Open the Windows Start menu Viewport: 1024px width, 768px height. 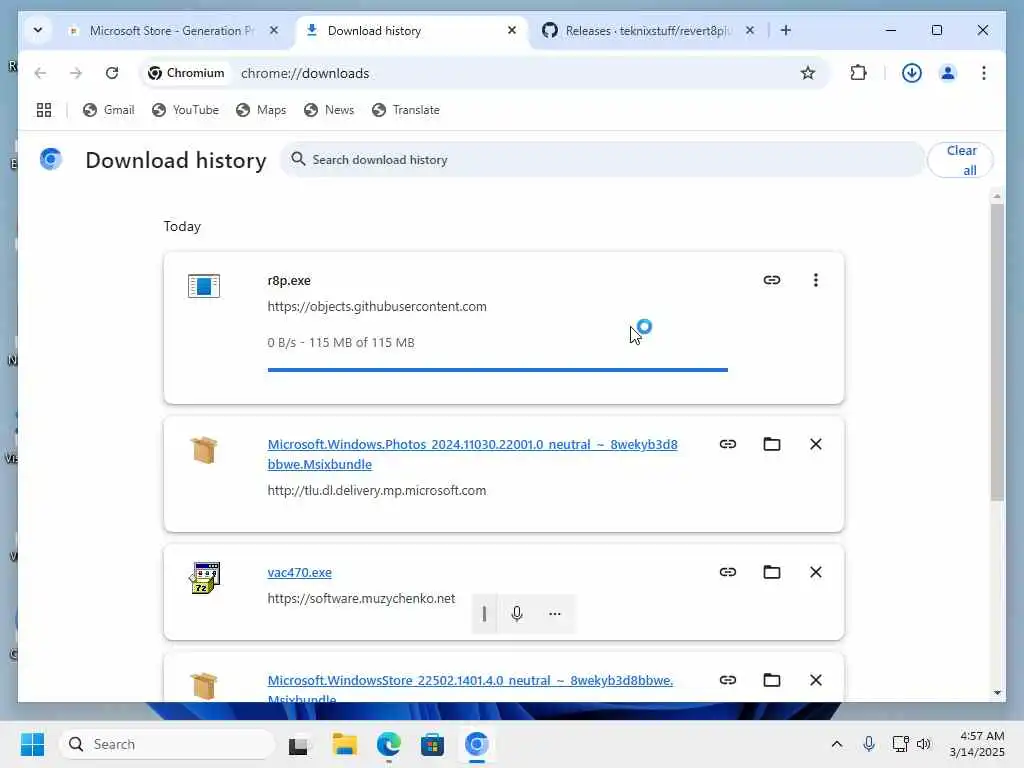click(33, 744)
